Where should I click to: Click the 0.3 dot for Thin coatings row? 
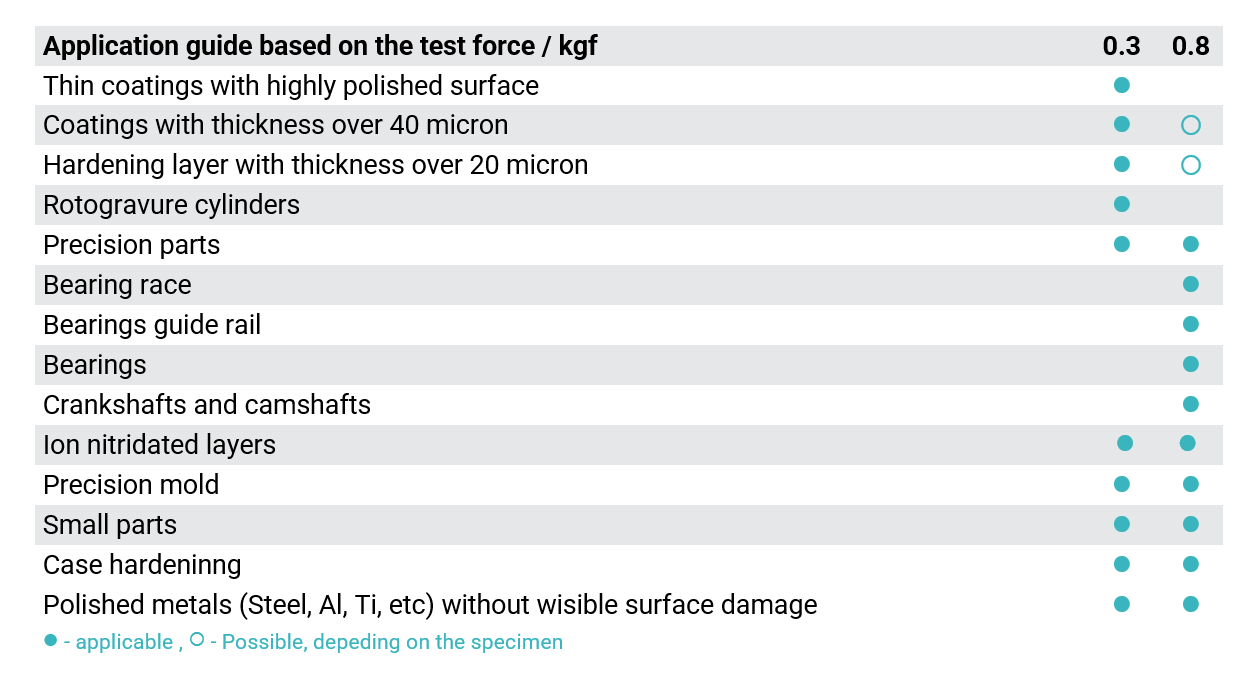pos(1121,85)
